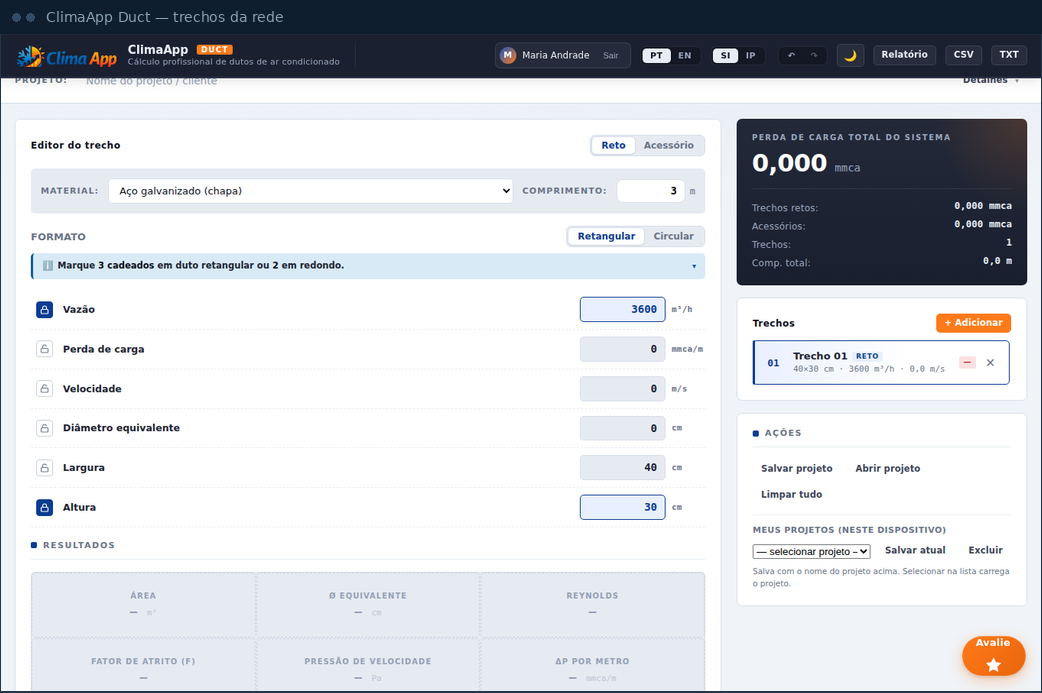Open the Avalie star rating button
The width and height of the screenshot is (1042, 693).
993,656
